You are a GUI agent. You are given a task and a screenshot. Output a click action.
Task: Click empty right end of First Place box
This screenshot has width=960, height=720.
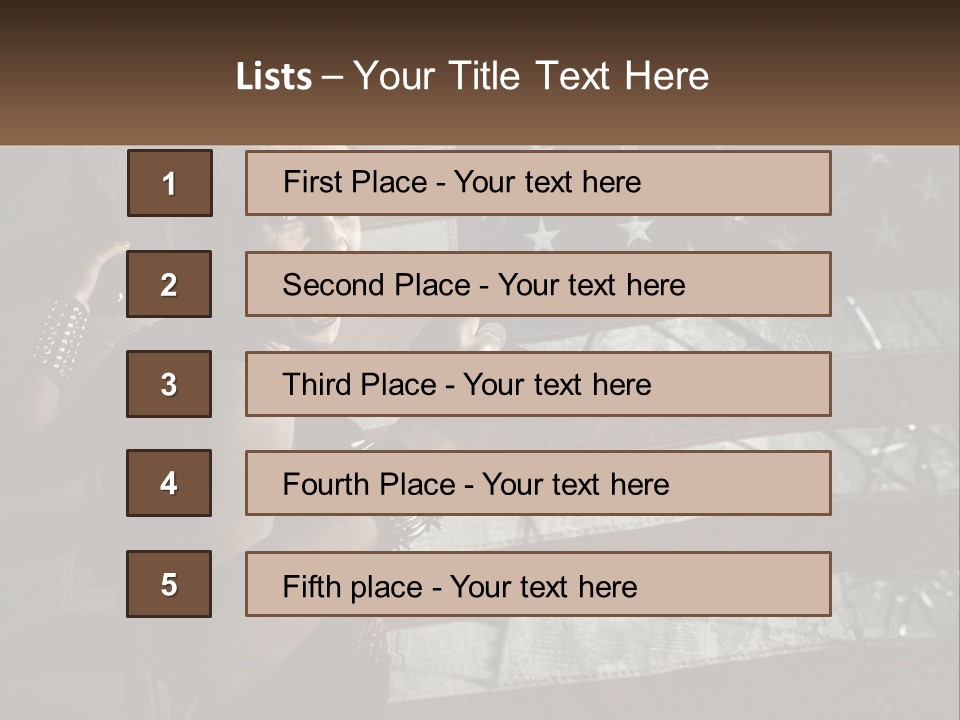tap(760, 183)
